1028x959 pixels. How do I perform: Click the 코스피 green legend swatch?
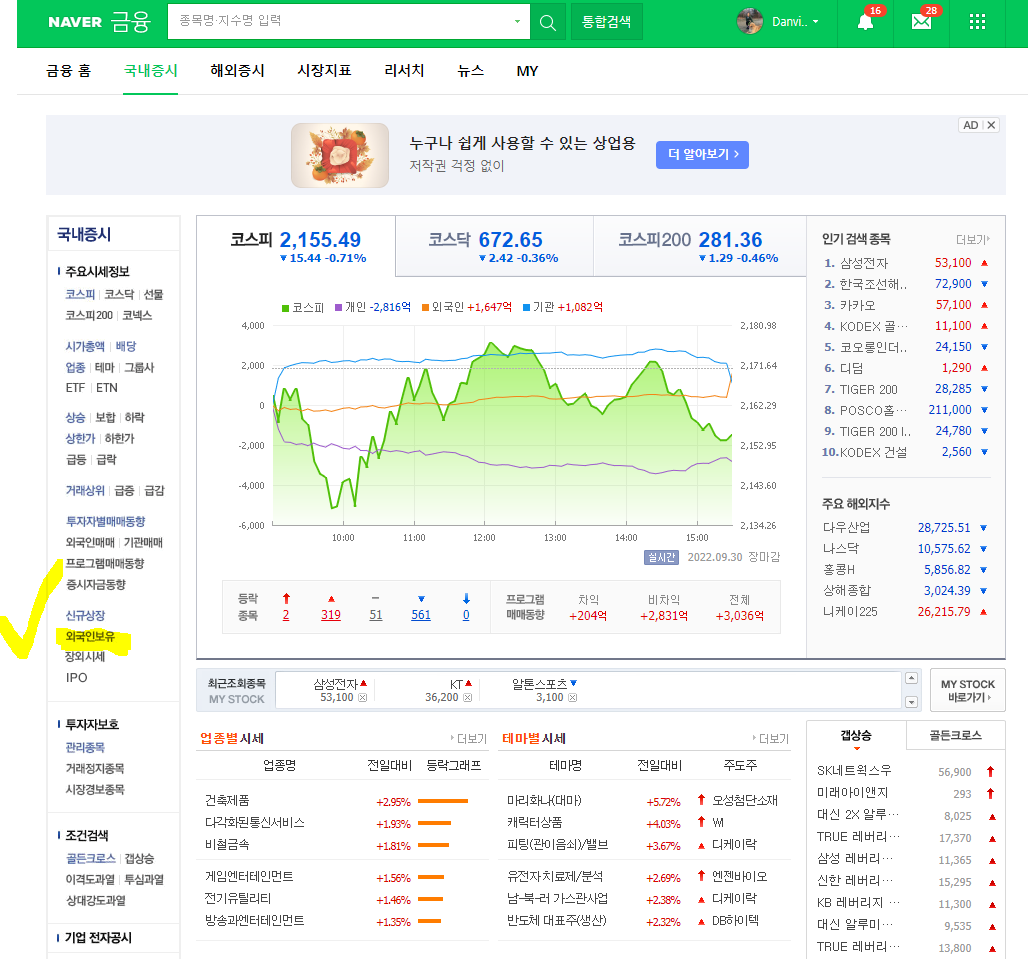pos(286,307)
